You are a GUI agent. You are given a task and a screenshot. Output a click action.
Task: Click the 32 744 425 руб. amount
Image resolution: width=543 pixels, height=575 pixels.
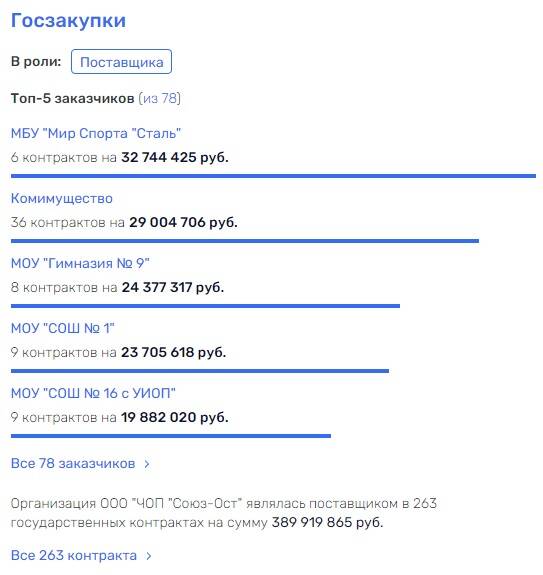click(x=175, y=158)
